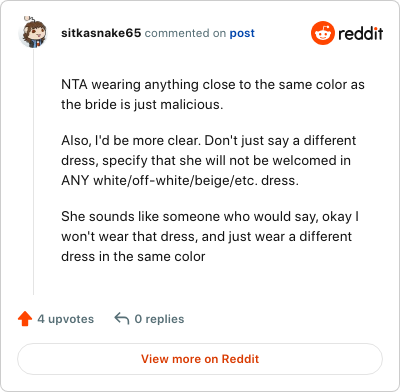Follow the blue "post" link
The image size is (400, 392).
tap(242, 33)
